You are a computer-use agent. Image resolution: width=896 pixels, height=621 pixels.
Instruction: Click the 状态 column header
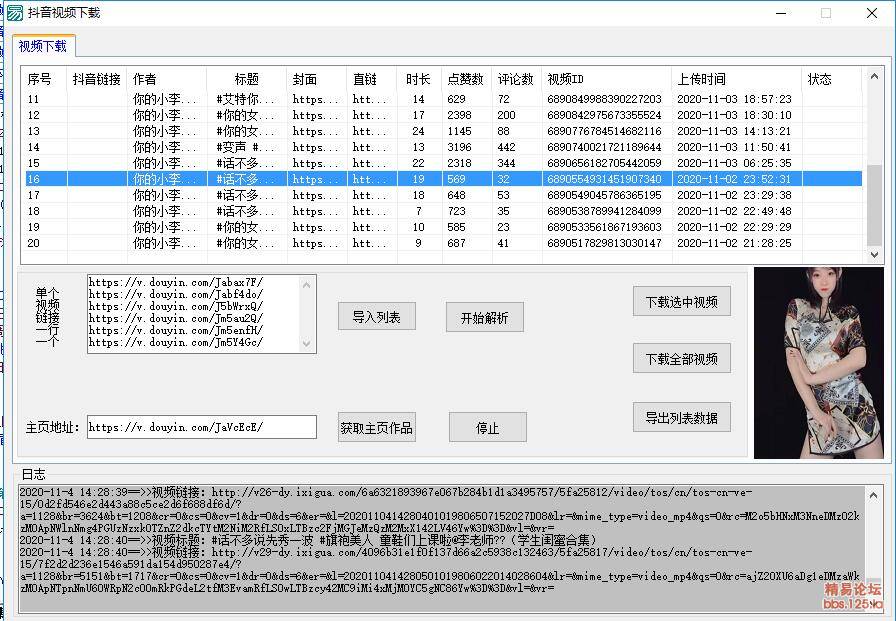point(832,79)
